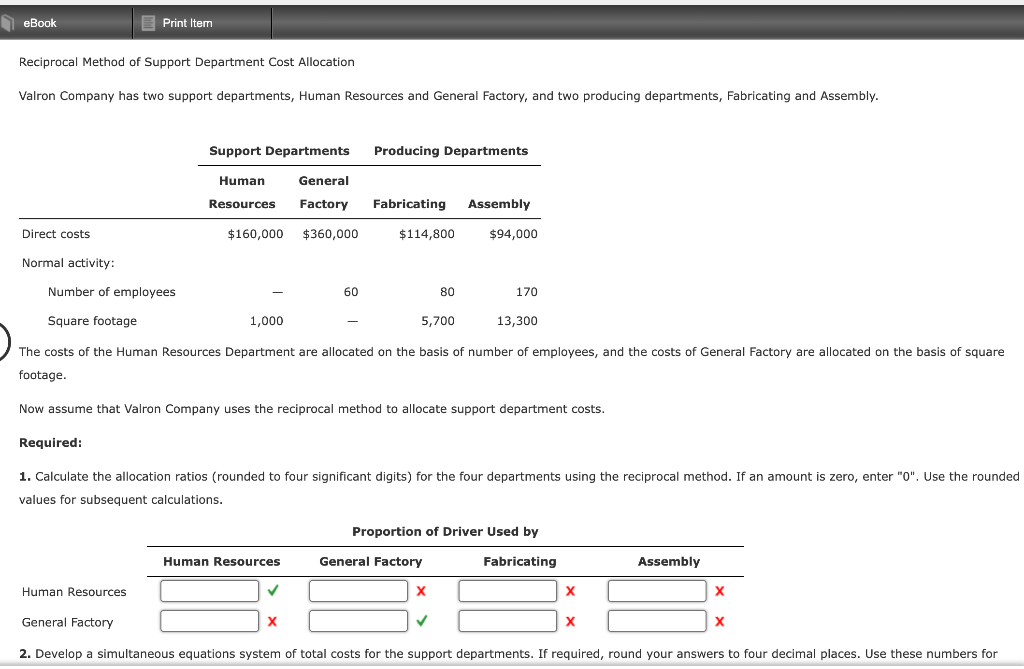Click the red X after Human Resources General Factory field
This screenshot has width=1024, height=669.
[x=420, y=591]
